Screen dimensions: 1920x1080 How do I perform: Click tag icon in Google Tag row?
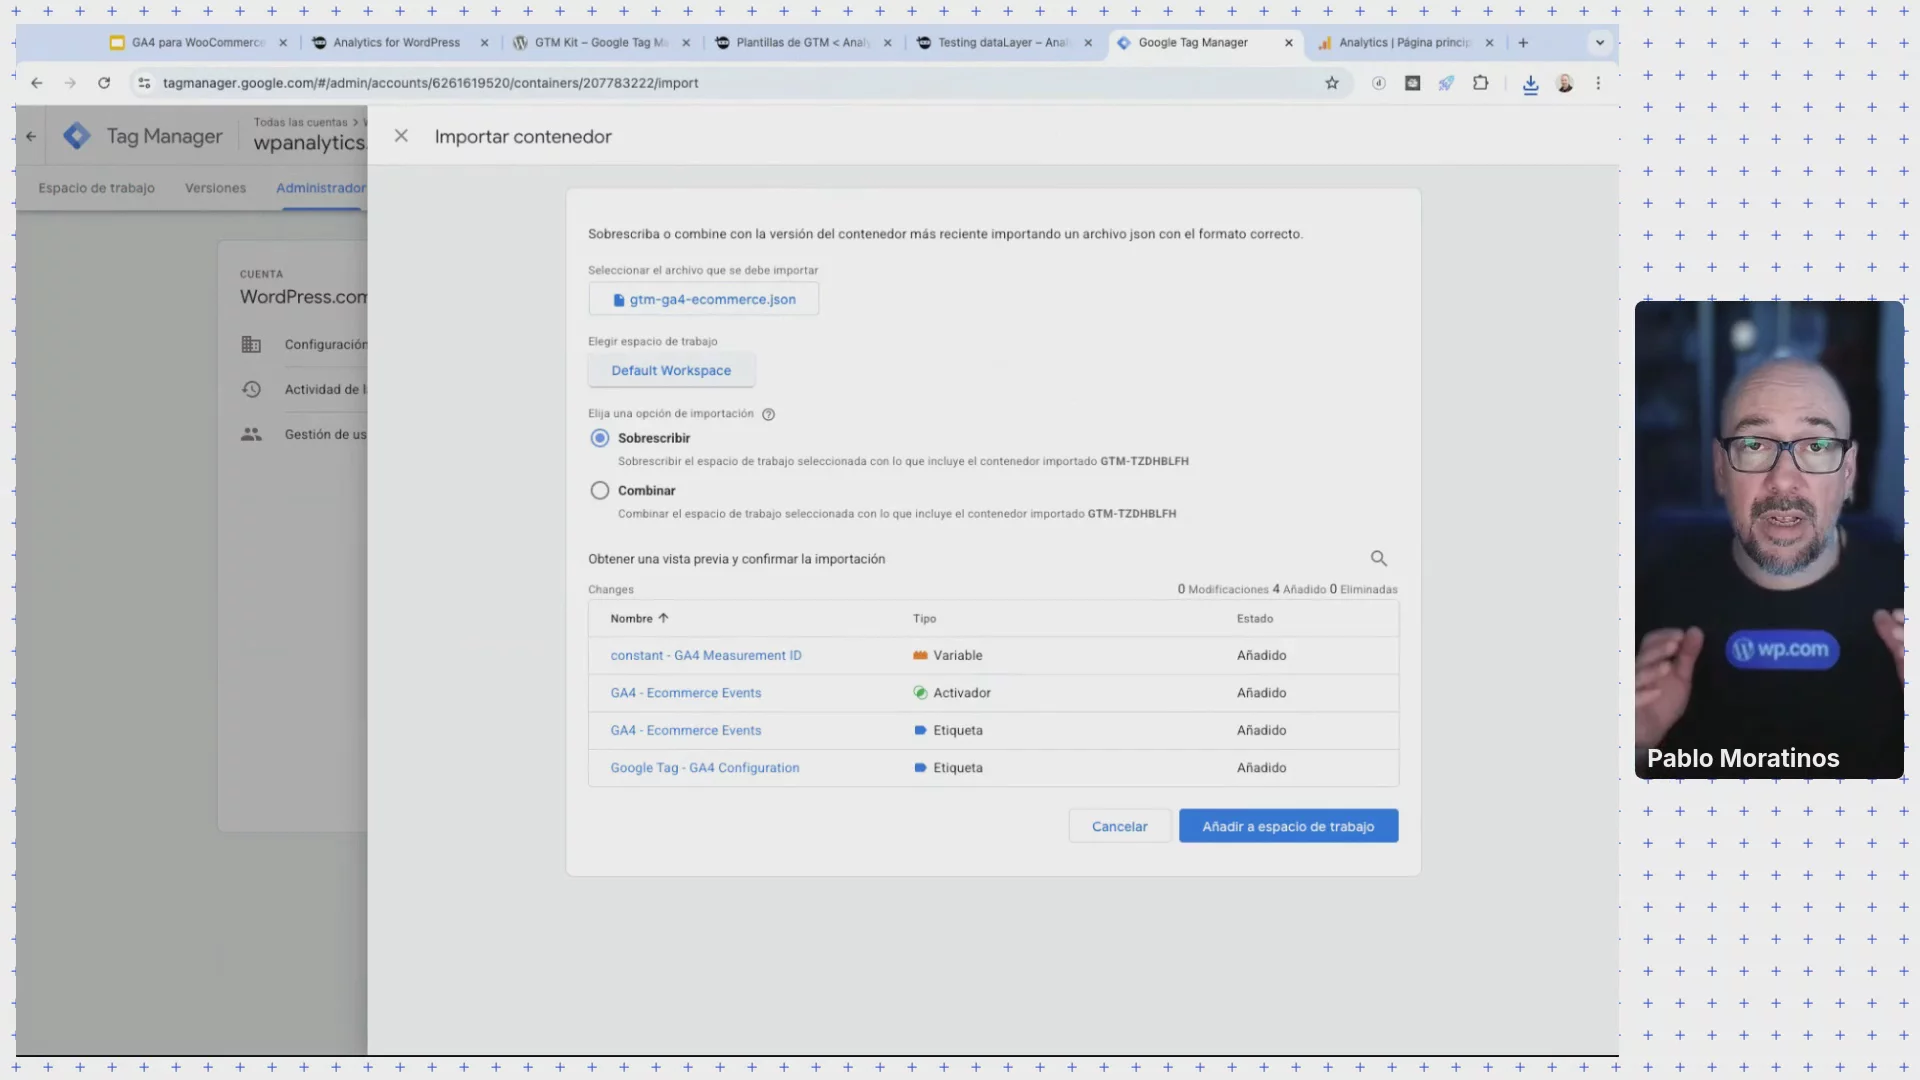point(920,768)
